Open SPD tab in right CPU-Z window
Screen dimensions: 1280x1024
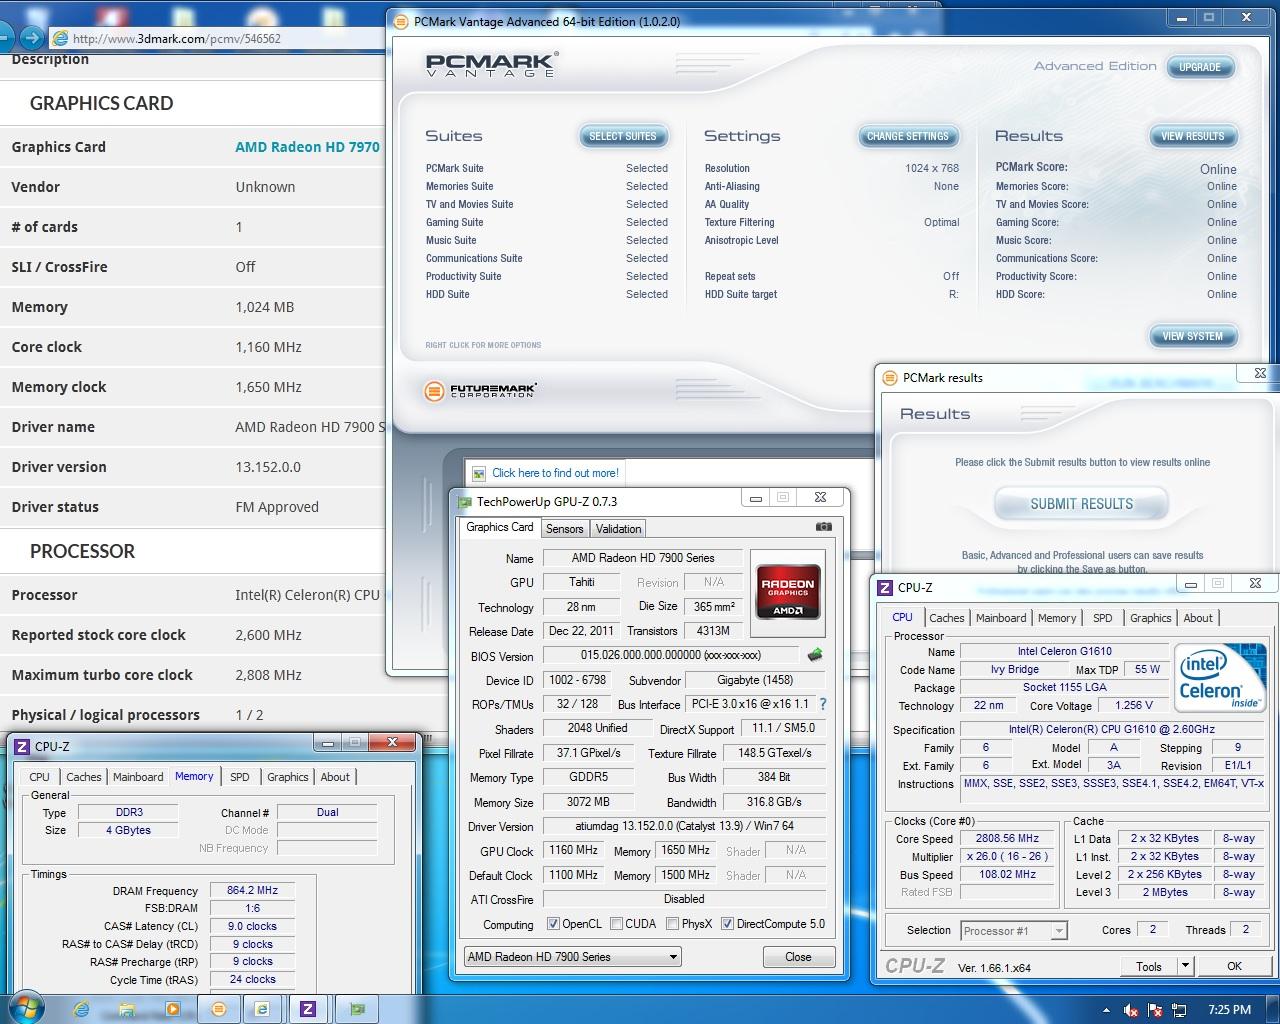1103,618
